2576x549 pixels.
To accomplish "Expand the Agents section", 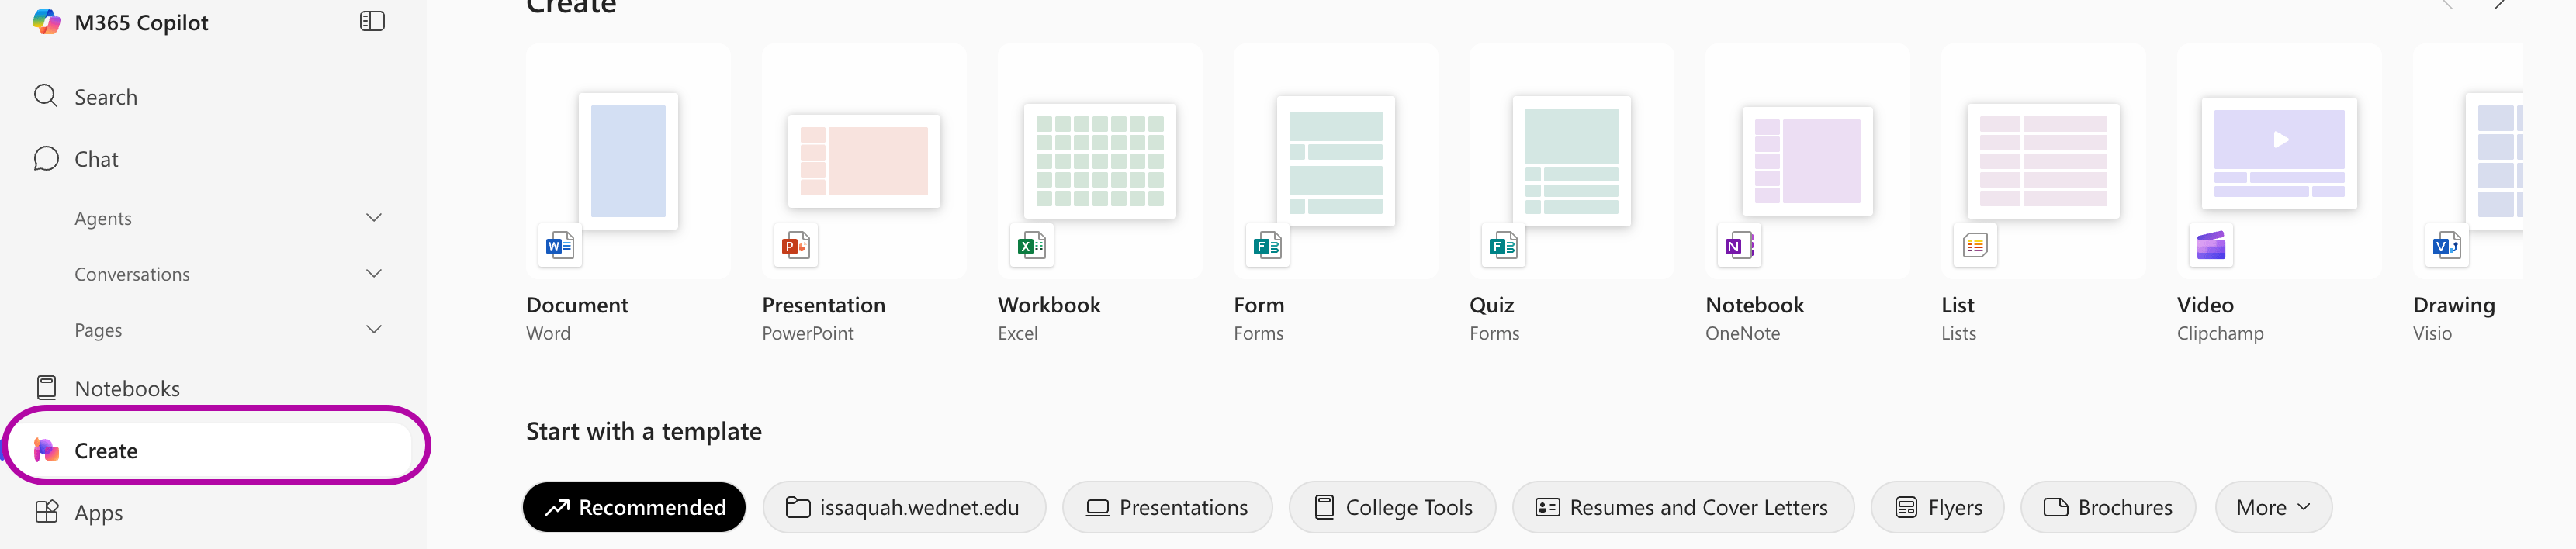I will click(x=374, y=218).
